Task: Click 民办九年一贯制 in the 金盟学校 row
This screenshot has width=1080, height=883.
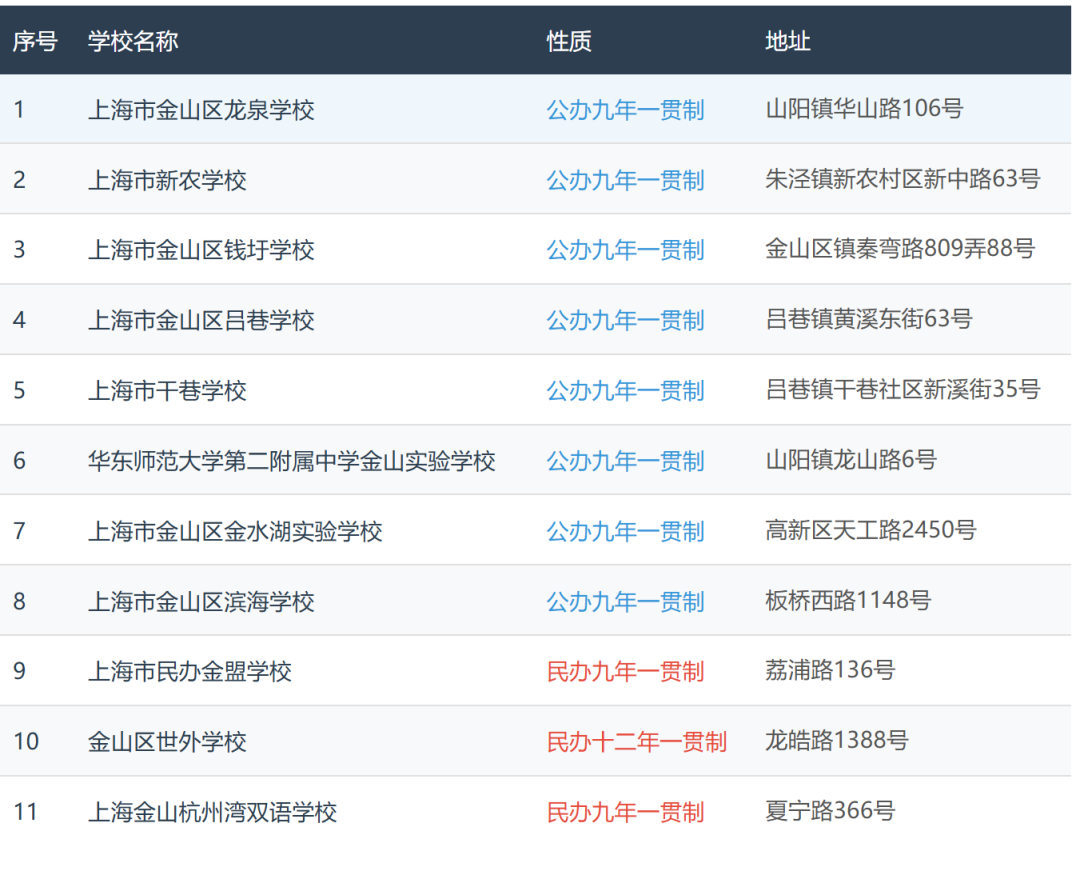Action: click(x=625, y=672)
